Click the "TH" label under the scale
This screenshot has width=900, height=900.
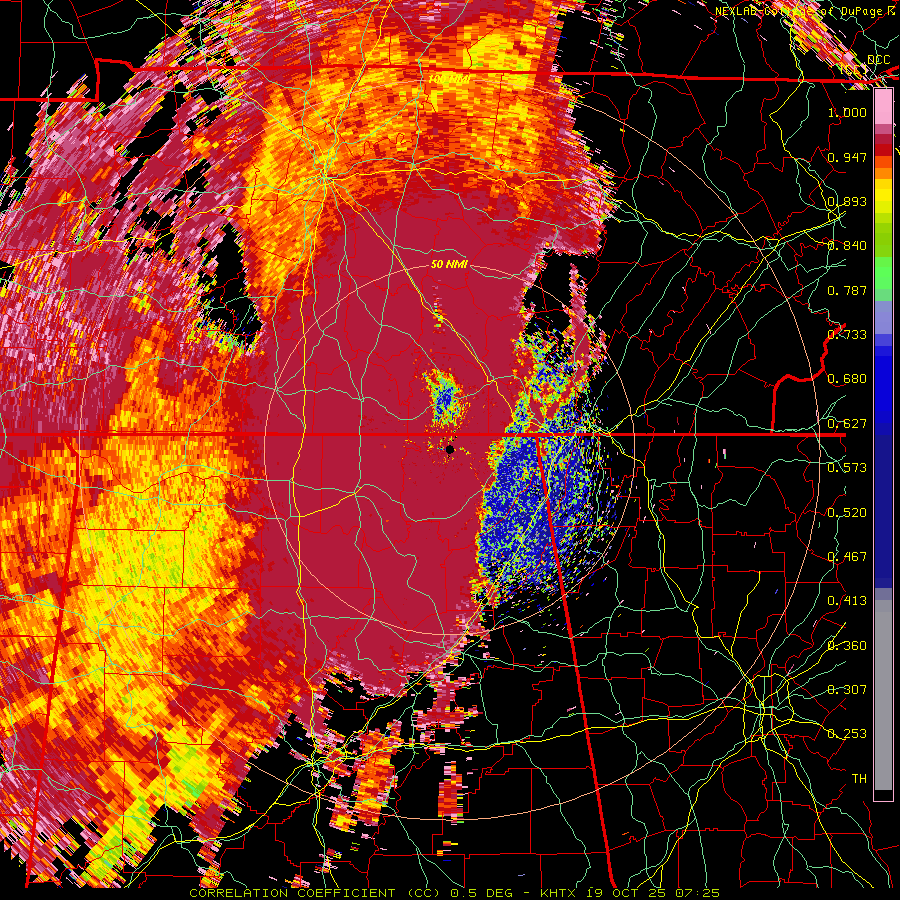click(x=859, y=779)
